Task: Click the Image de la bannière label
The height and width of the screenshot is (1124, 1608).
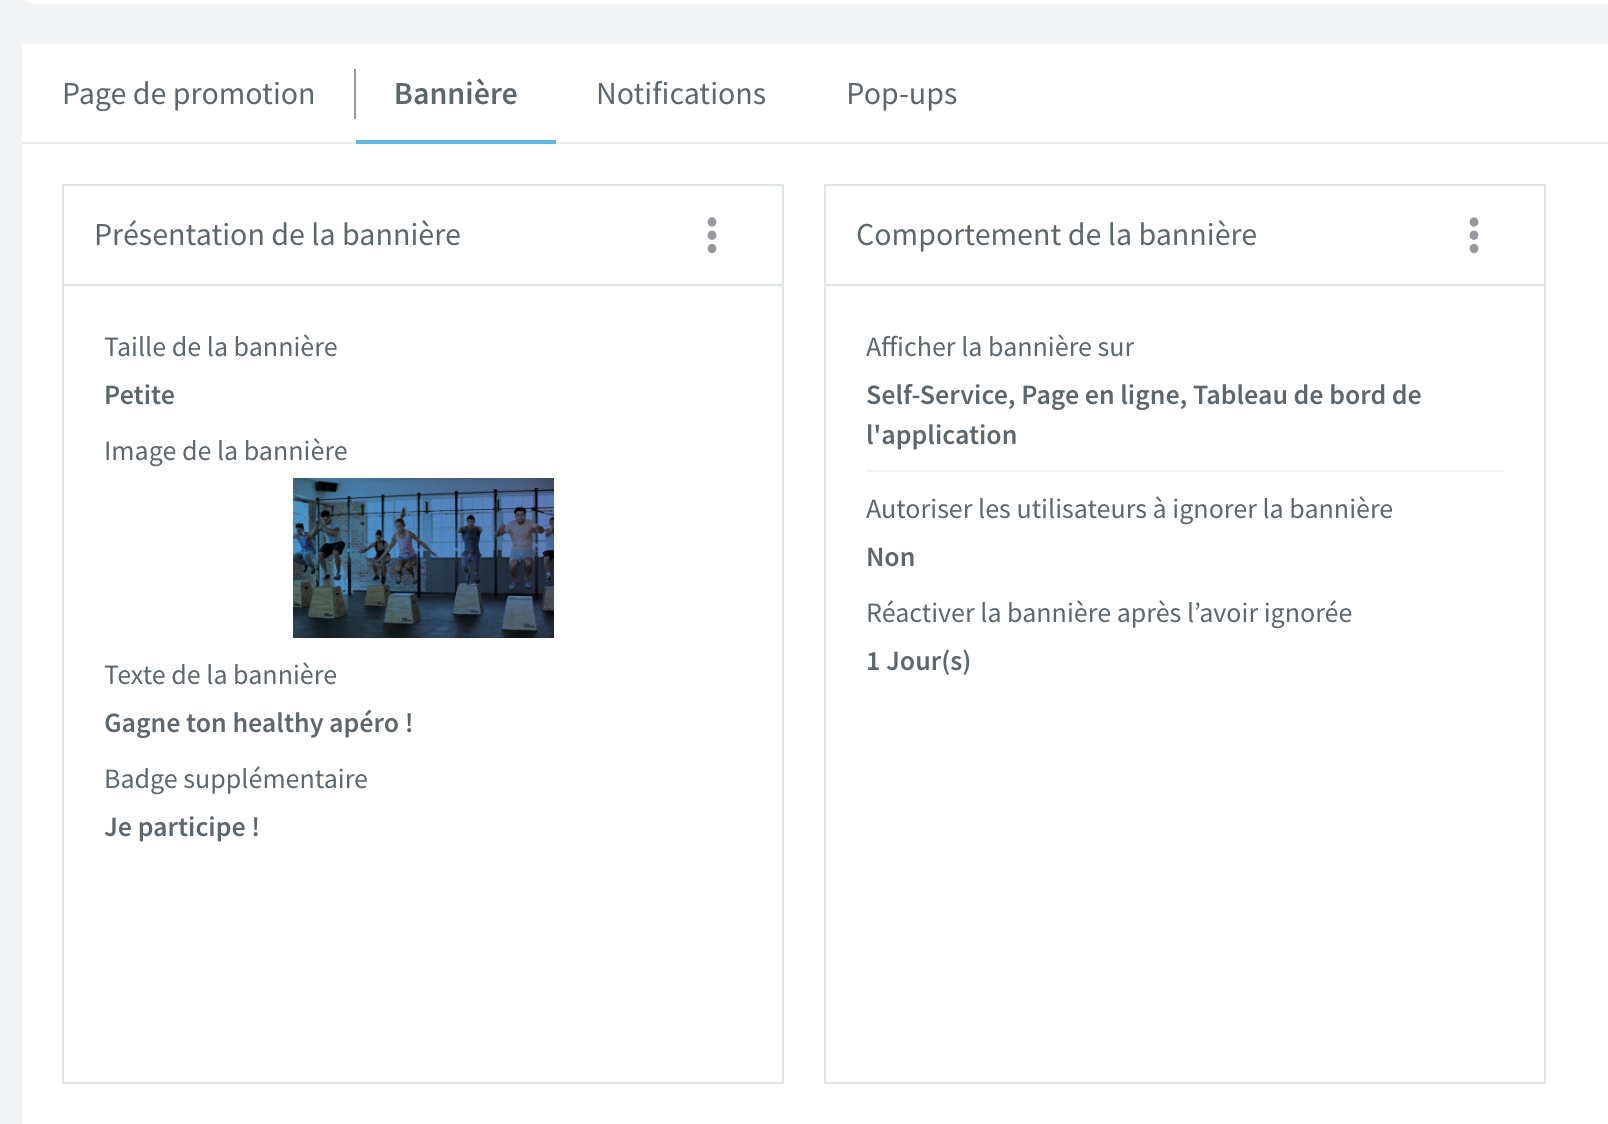Action: [226, 451]
